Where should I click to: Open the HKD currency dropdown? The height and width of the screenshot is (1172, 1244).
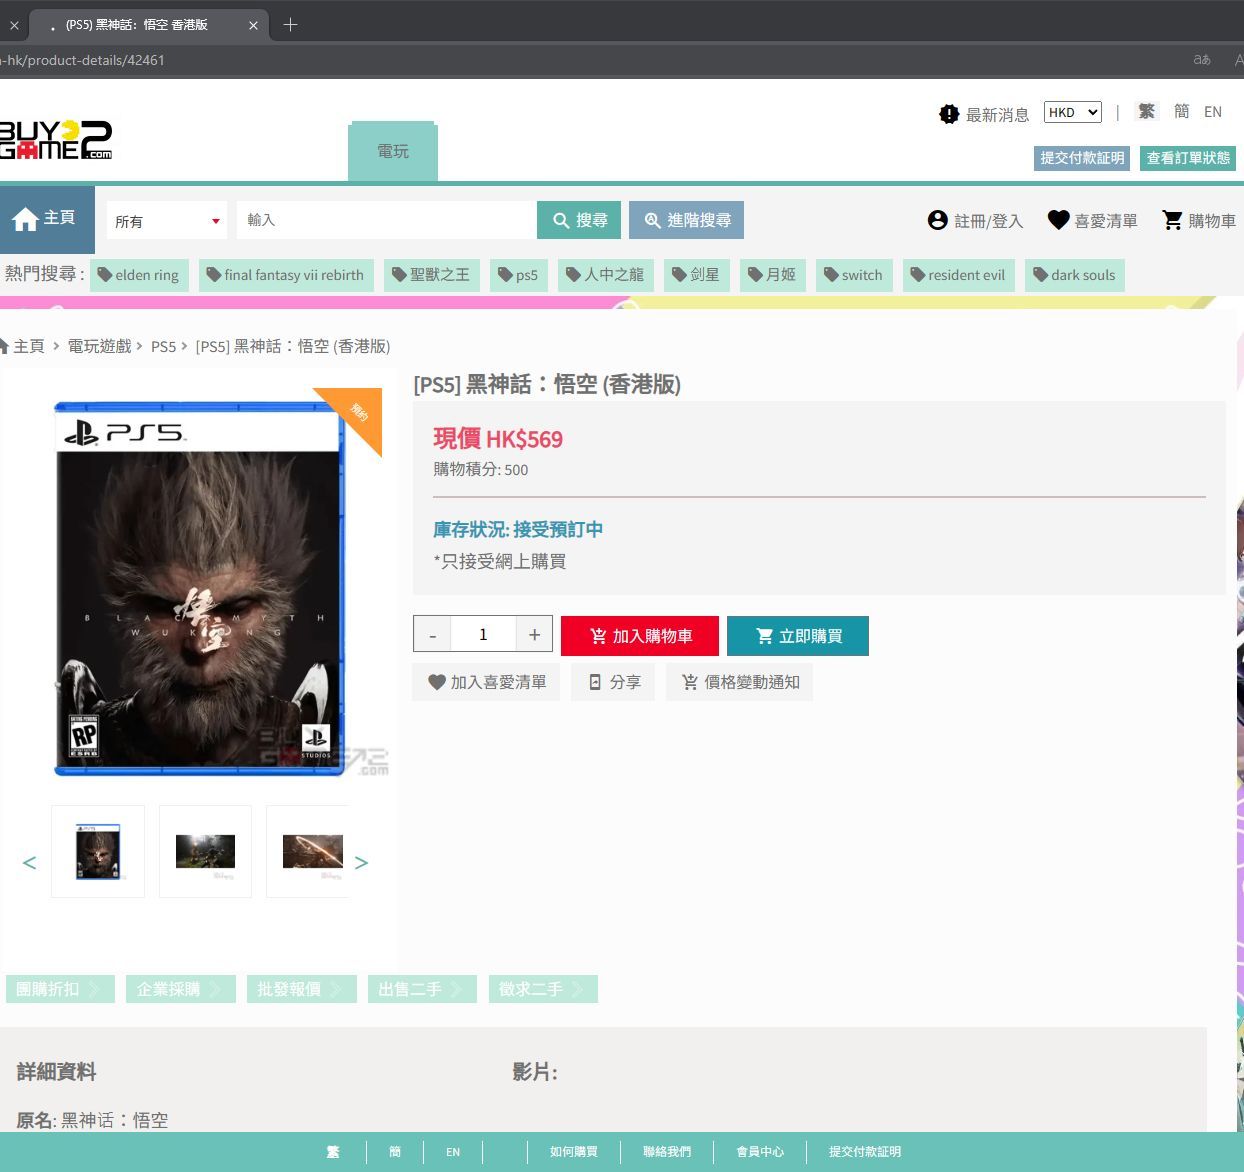point(1071,112)
